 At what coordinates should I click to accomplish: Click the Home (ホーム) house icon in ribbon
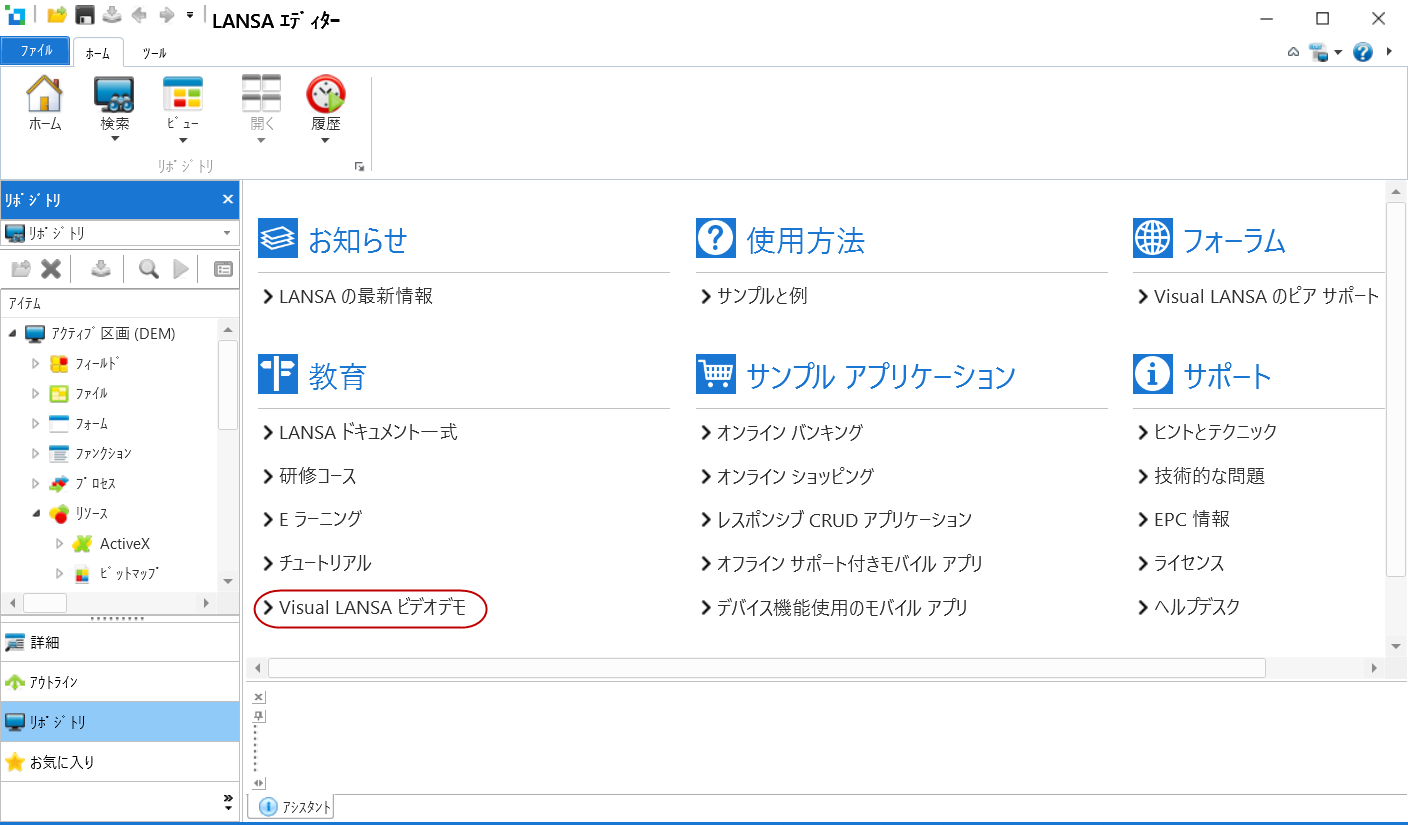pos(44,94)
